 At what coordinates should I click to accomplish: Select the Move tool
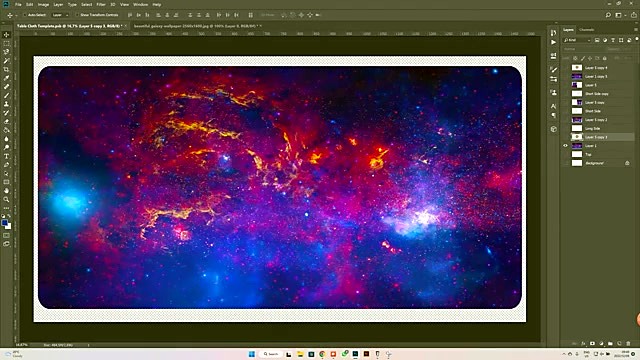pyautogui.click(x=6, y=35)
